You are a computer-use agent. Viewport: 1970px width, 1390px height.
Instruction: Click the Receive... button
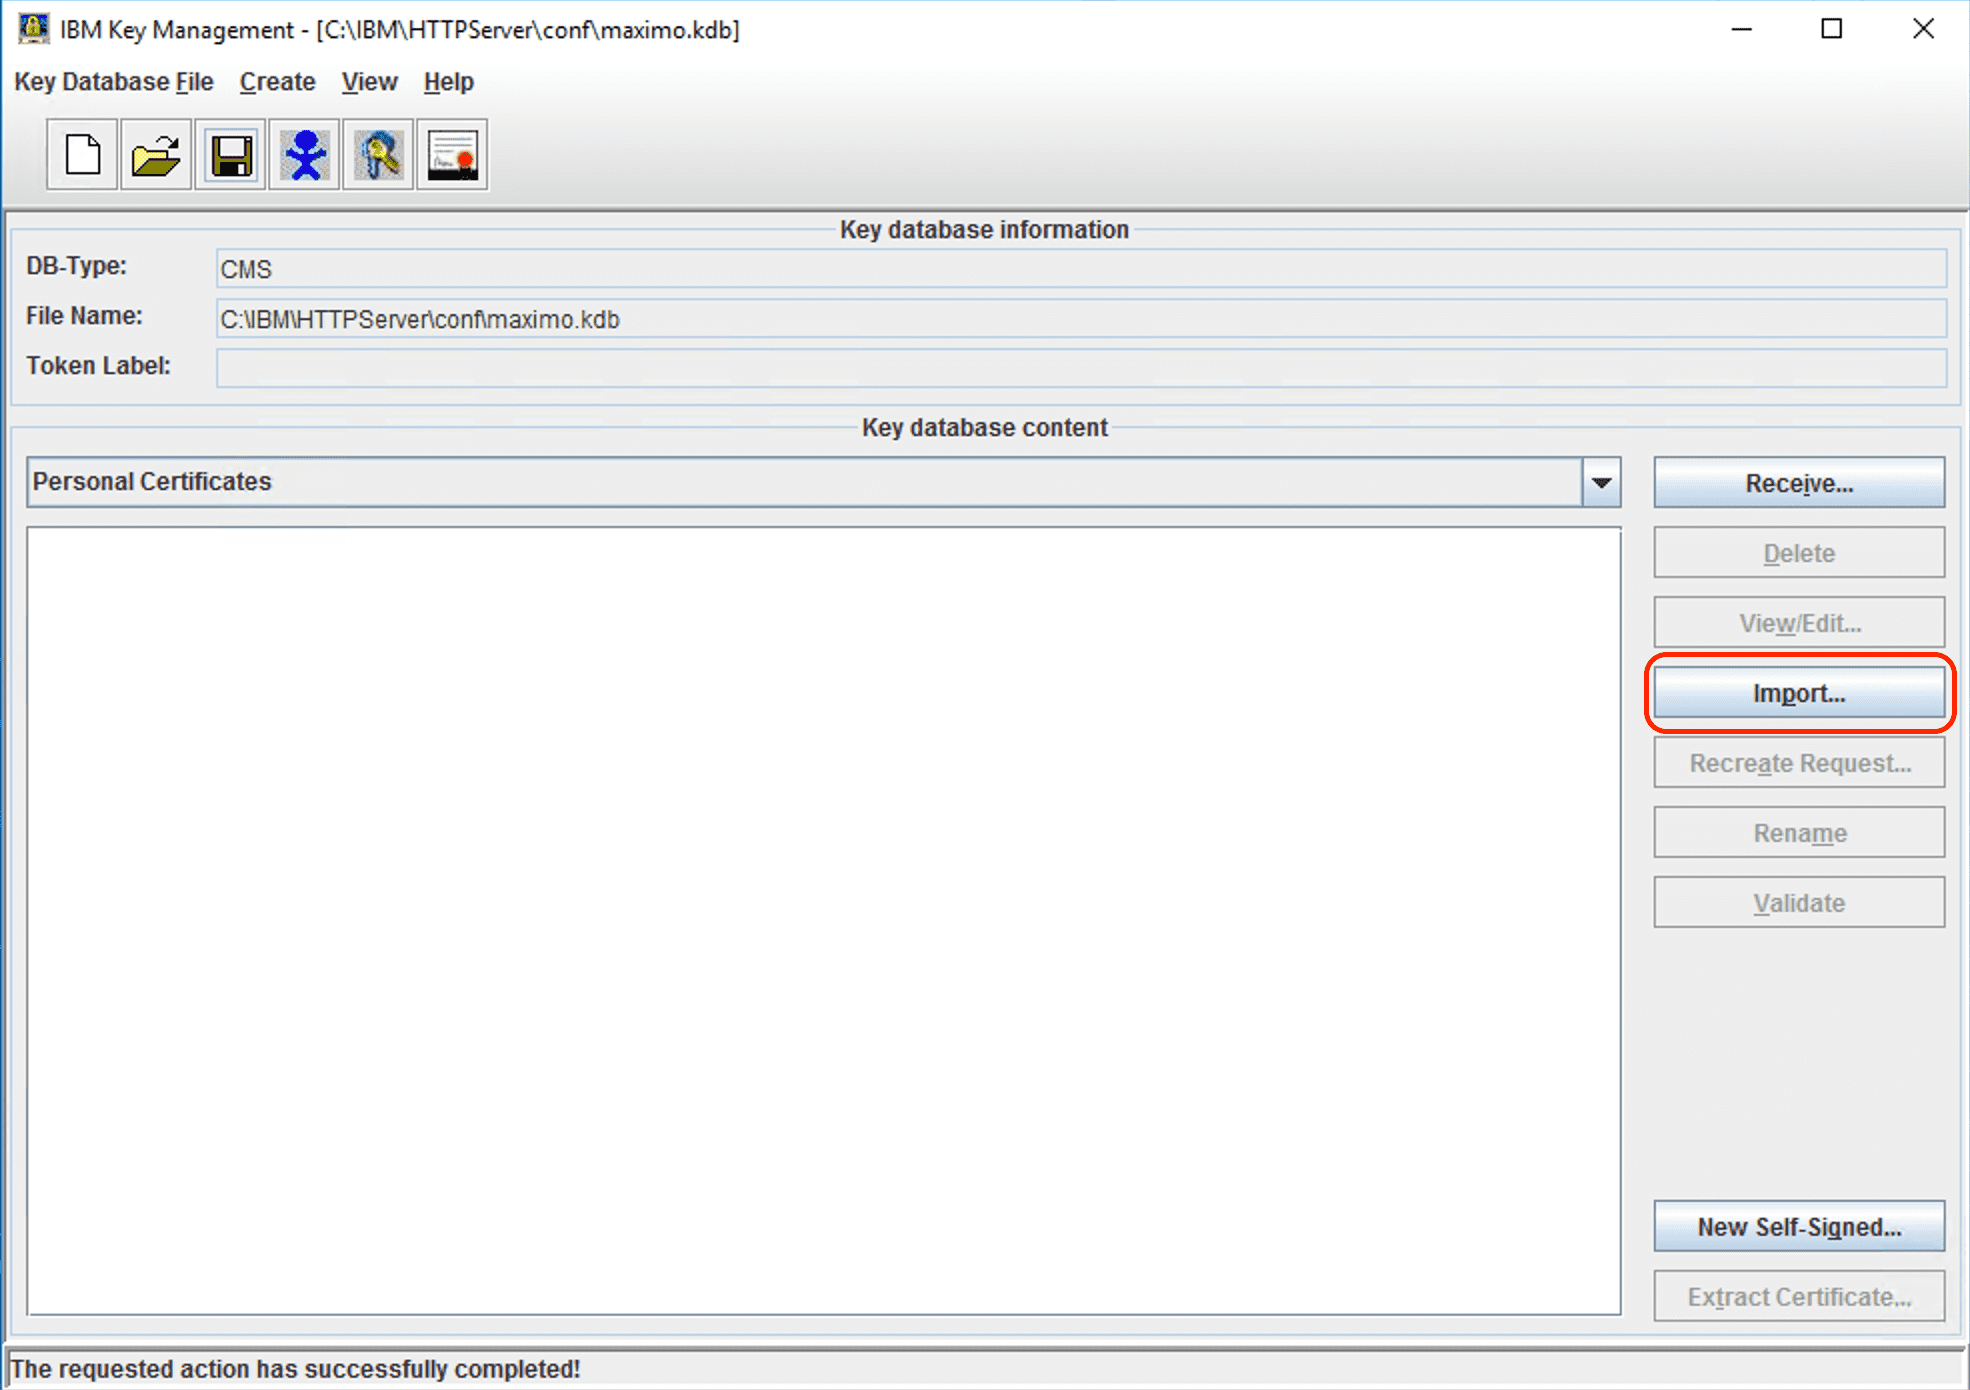[x=1799, y=483]
